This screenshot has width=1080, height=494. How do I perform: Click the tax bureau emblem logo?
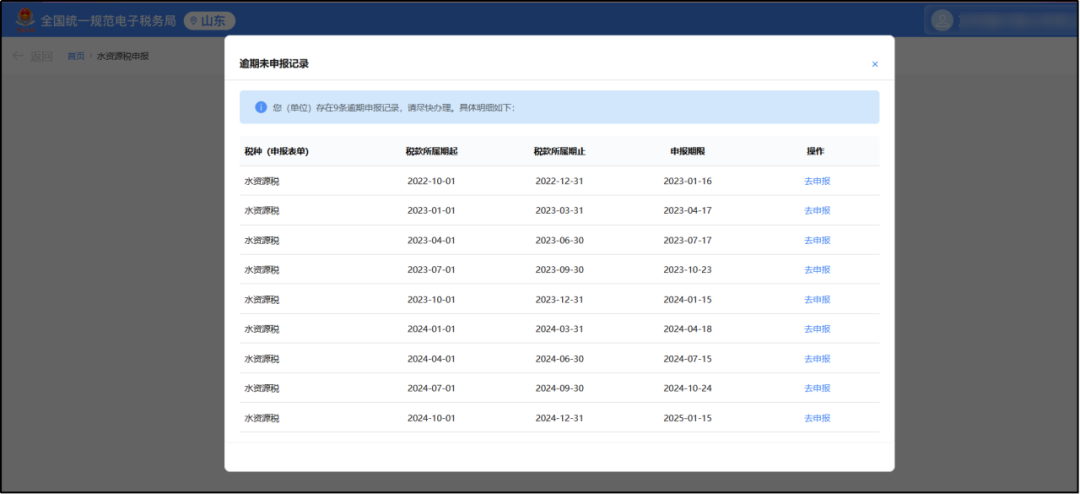click(x=25, y=20)
